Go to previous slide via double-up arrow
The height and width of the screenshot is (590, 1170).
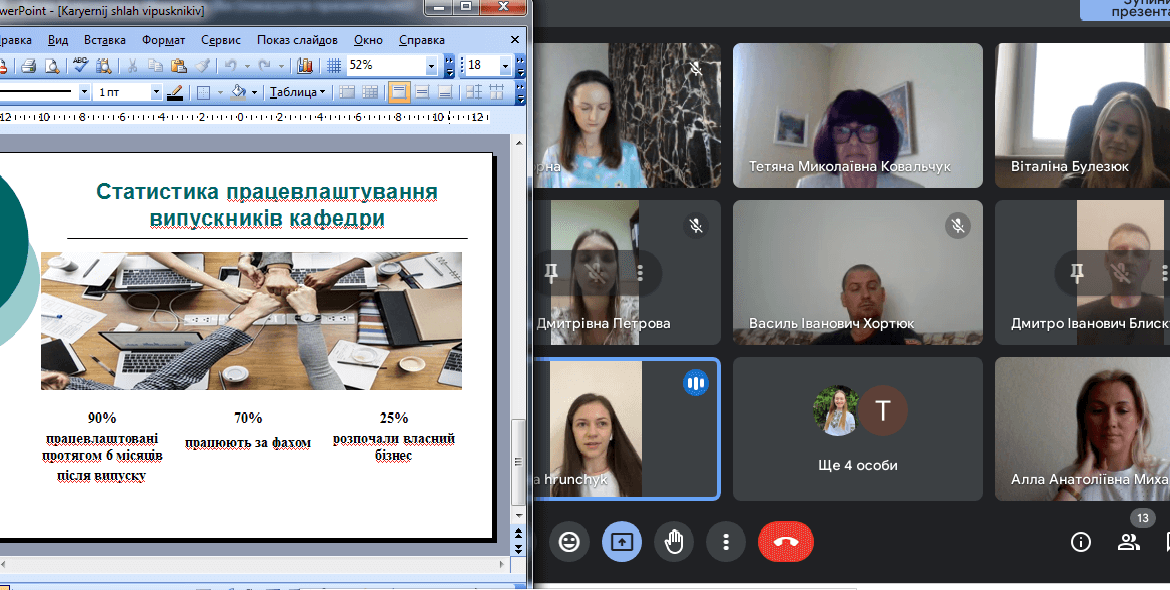point(519,533)
